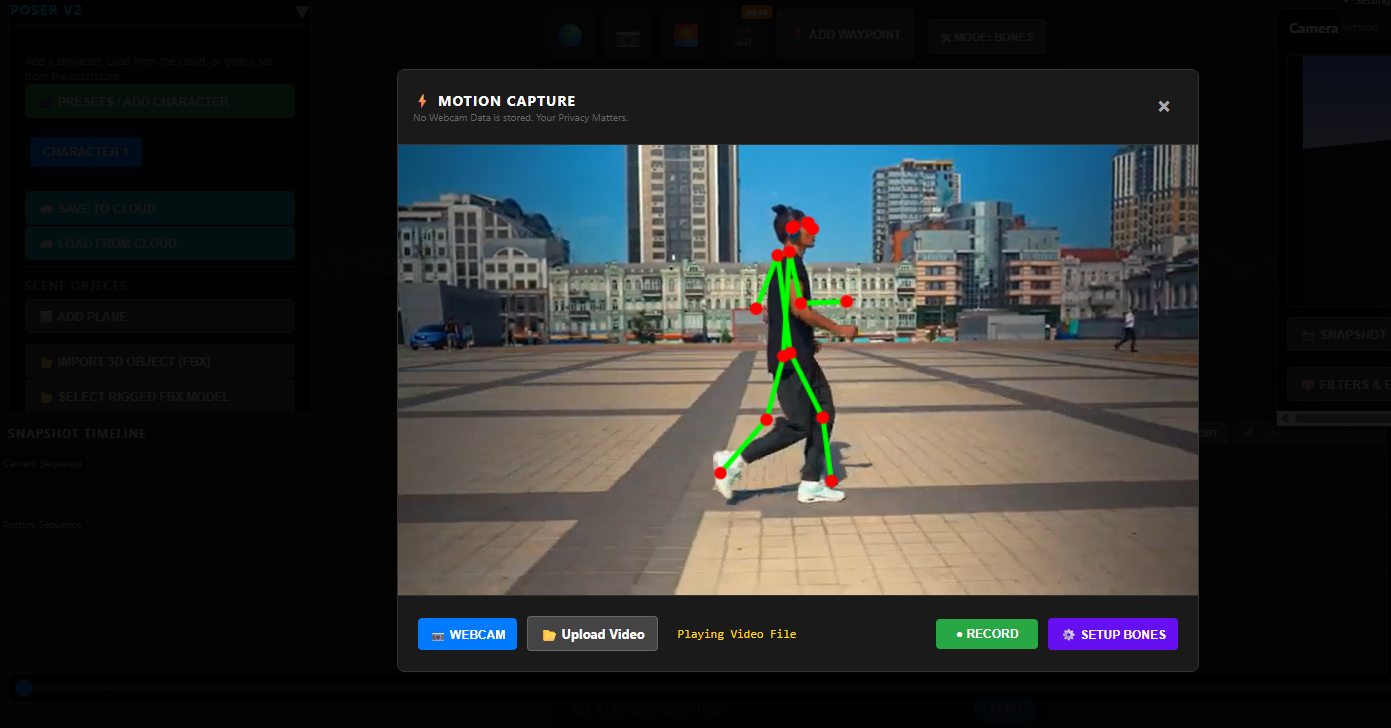Click the lightning bolt in Motion Capture header
This screenshot has width=1391, height=728.
(421, 100)
